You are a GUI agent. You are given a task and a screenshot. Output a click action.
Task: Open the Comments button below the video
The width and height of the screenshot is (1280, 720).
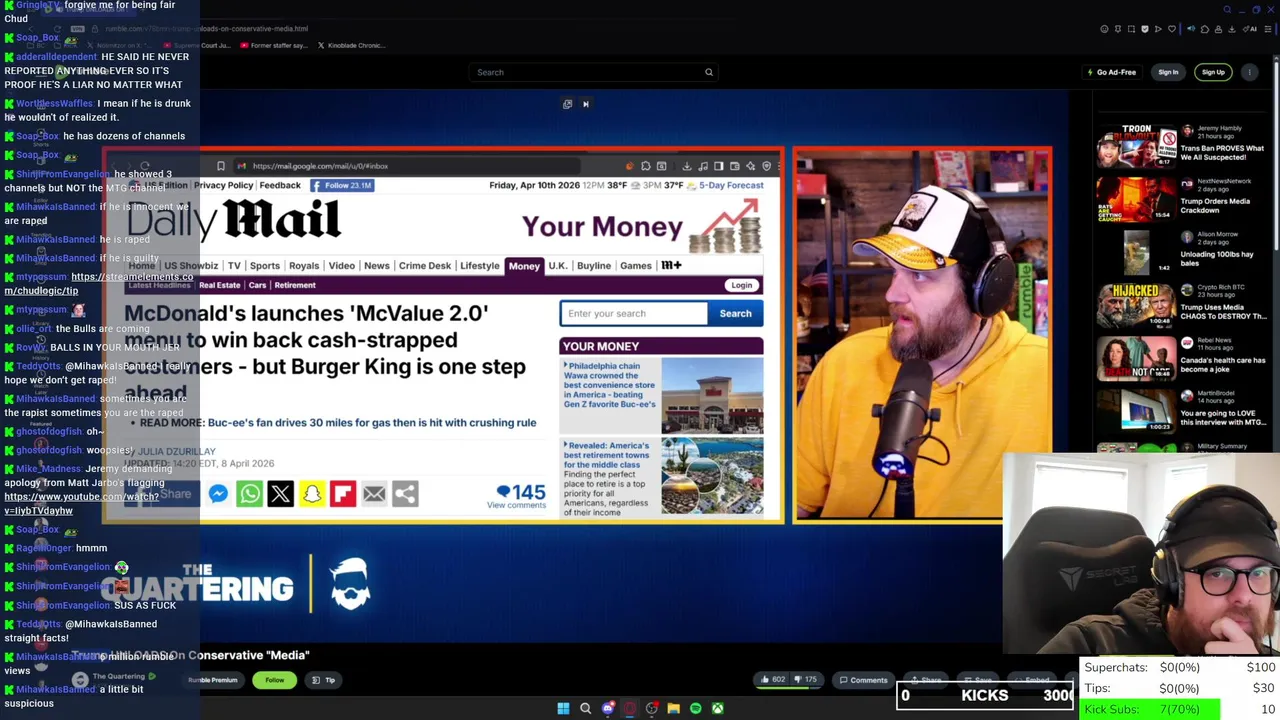coord(863,680)
